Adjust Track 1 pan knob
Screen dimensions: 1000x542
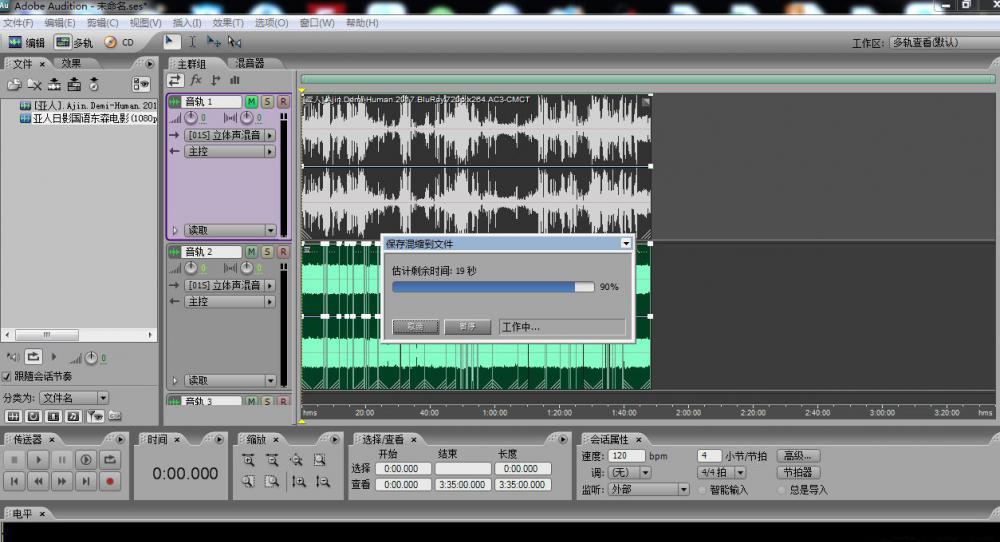tap(246, 118)
